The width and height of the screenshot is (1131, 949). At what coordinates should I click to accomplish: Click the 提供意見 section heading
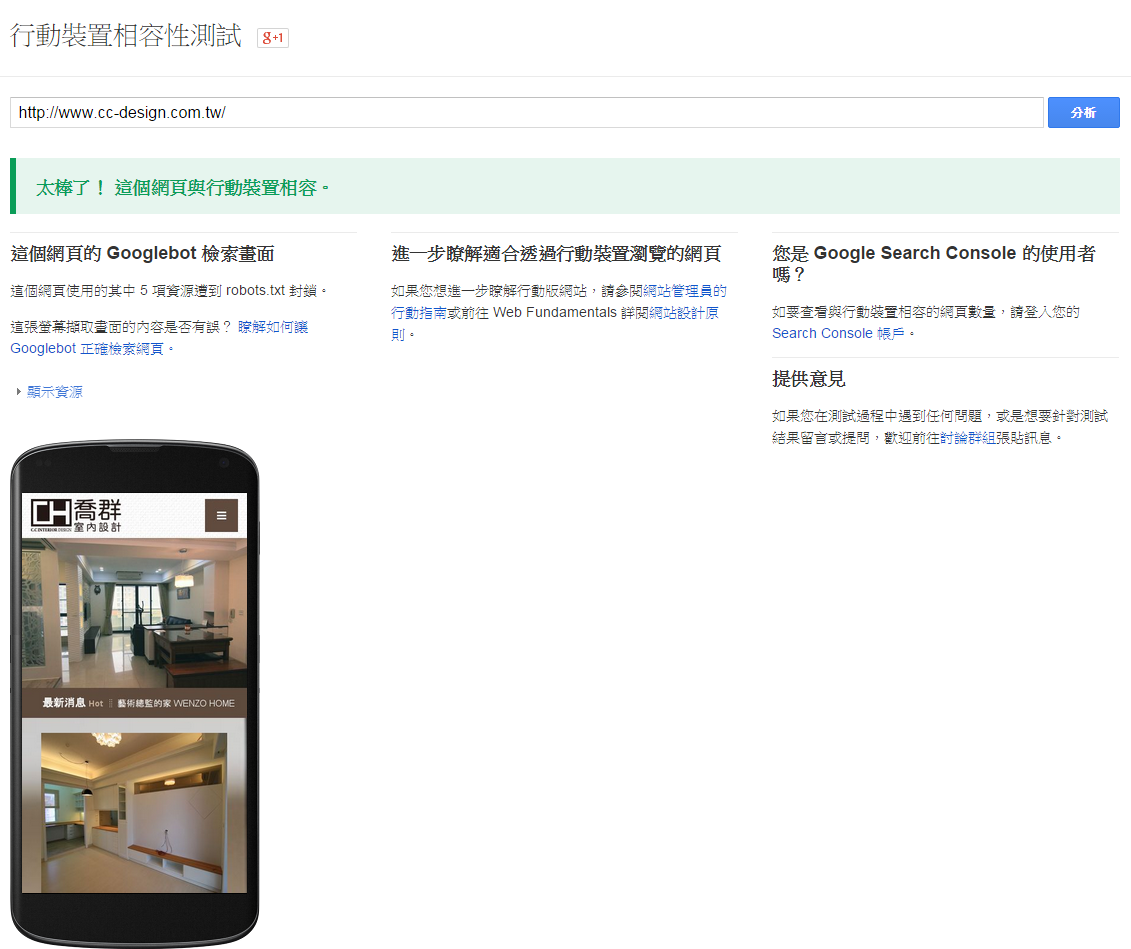point(809,379)
